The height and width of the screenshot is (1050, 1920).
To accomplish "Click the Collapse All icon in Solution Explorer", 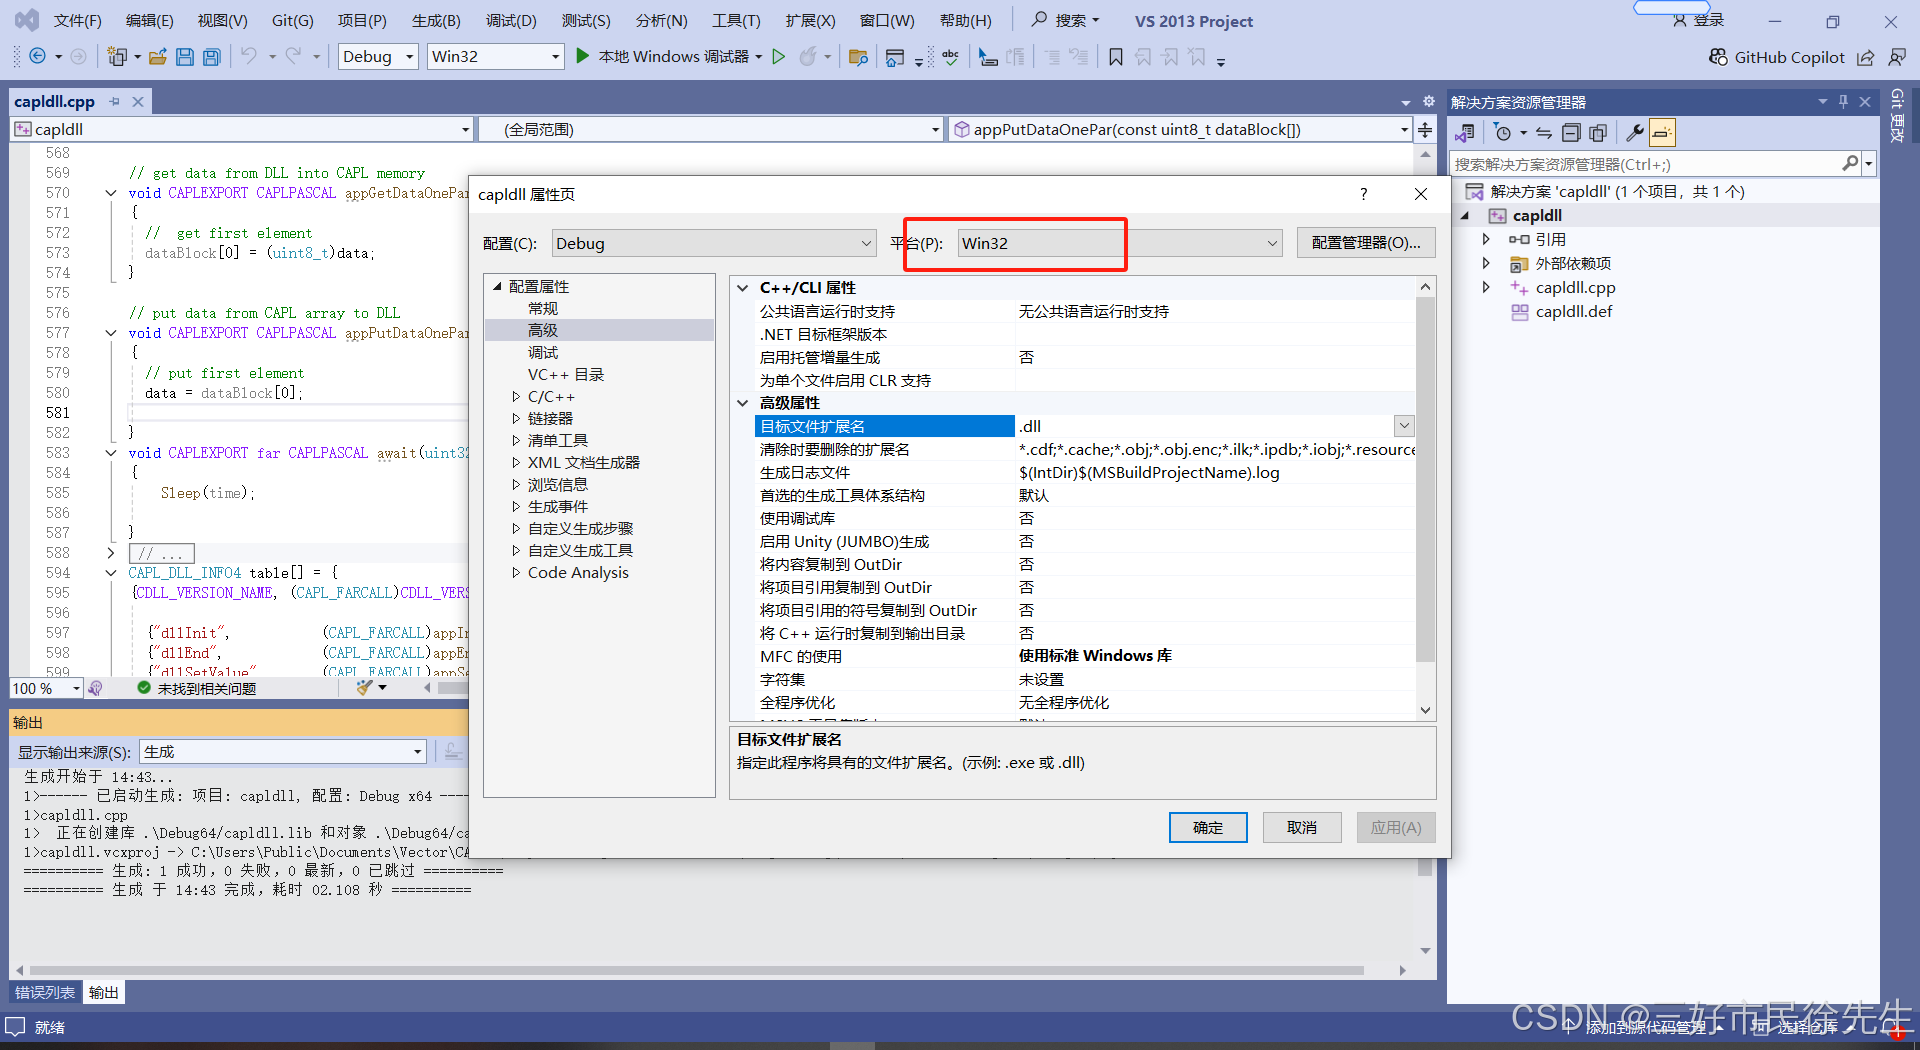I will (x=1571, y=132).
